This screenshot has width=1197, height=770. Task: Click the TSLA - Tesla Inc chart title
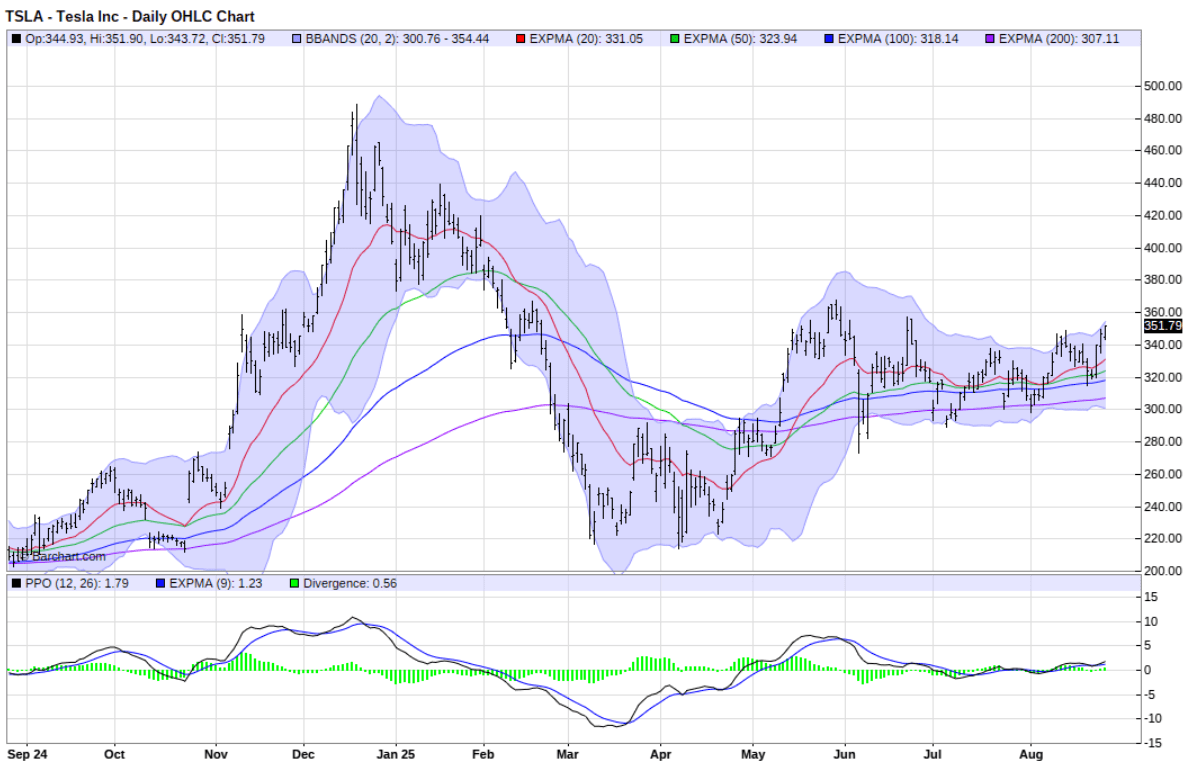[x=130, y=16]
